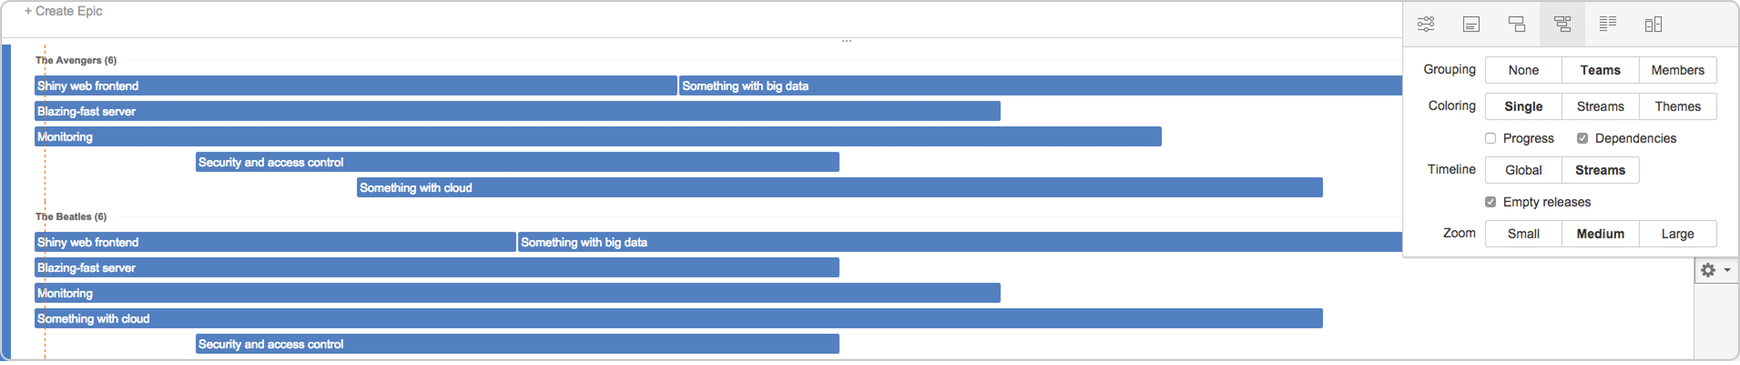Uncheck the Dependencies checkbox

click(x=1582, y=139)
